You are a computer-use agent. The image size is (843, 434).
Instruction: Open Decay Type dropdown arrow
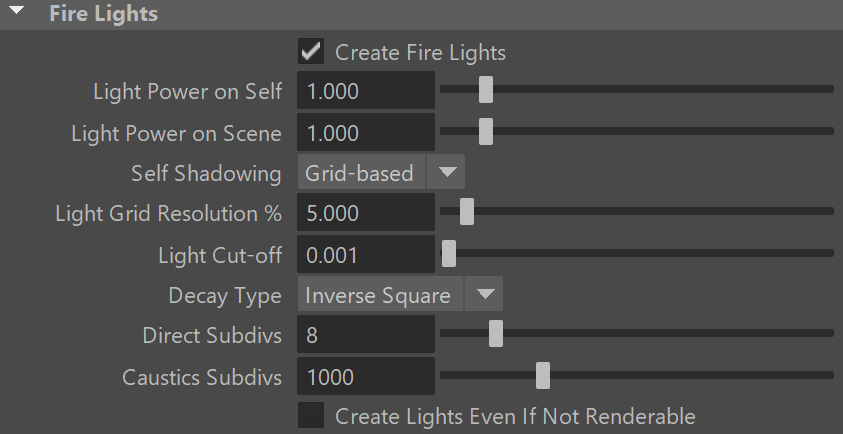pos(485,295)
